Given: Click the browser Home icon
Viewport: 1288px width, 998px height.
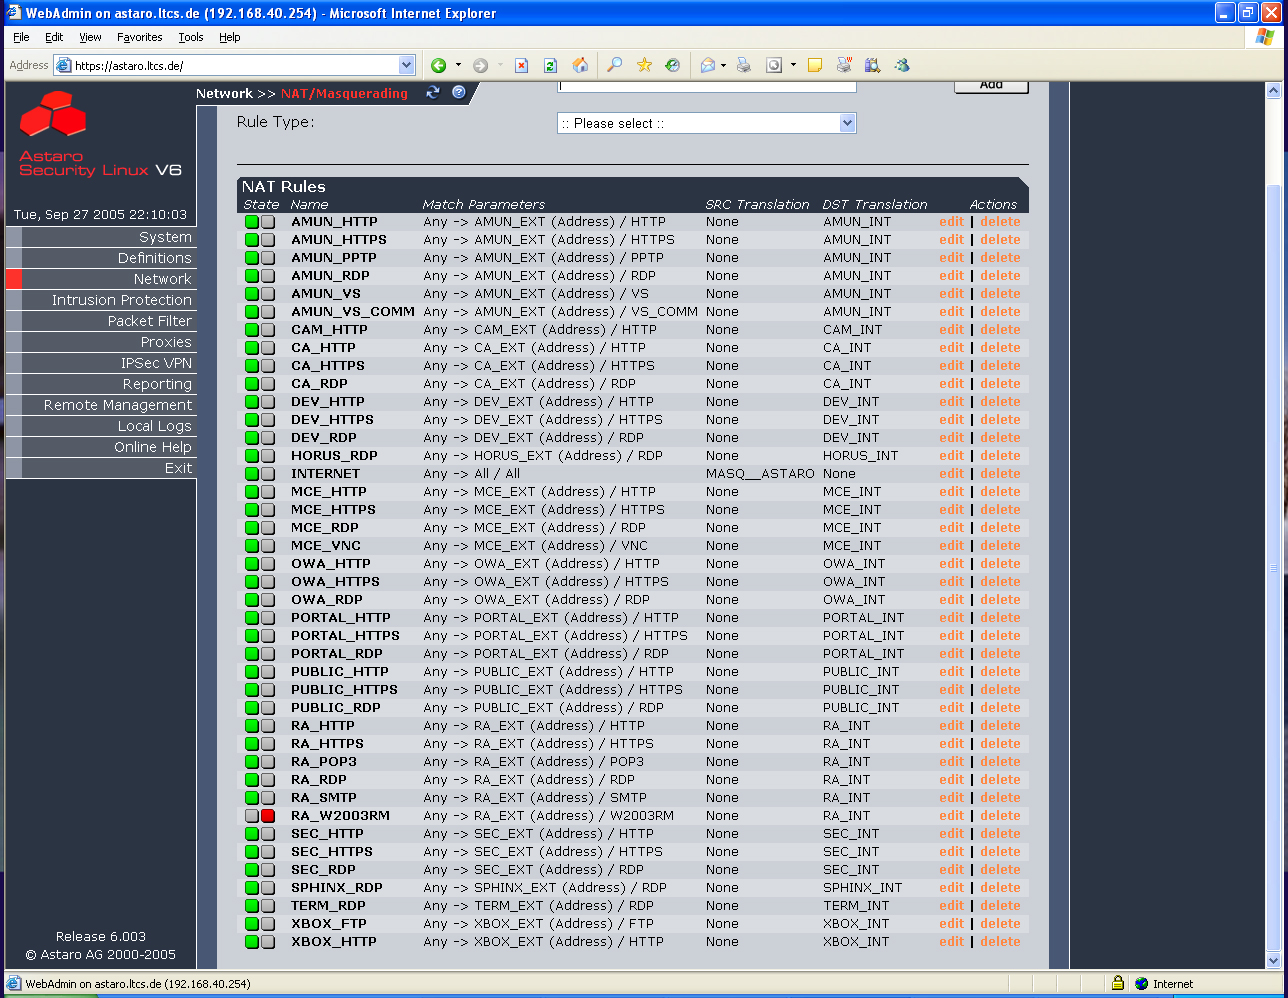Looking at the screenshot, I should [x=580, y=65].
